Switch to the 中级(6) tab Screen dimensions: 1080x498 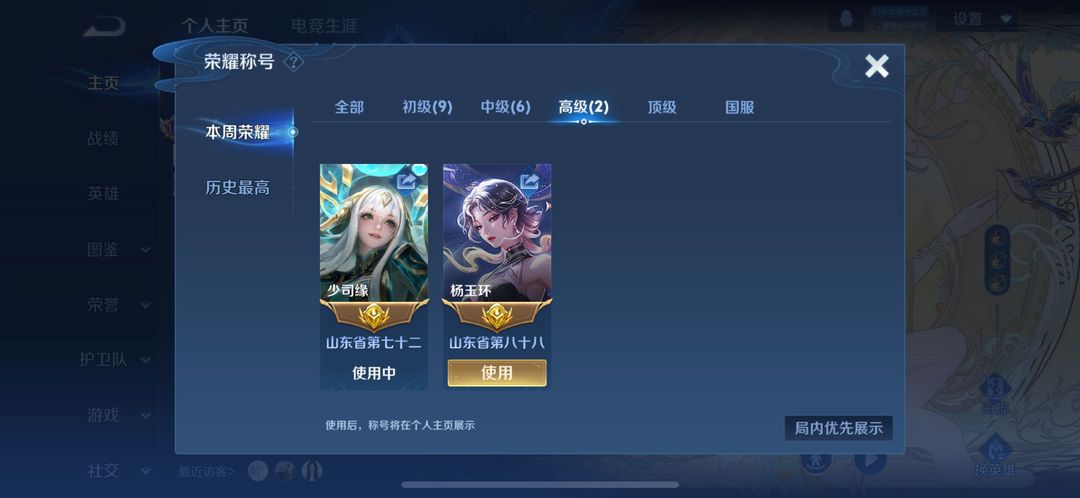point(506,107)
